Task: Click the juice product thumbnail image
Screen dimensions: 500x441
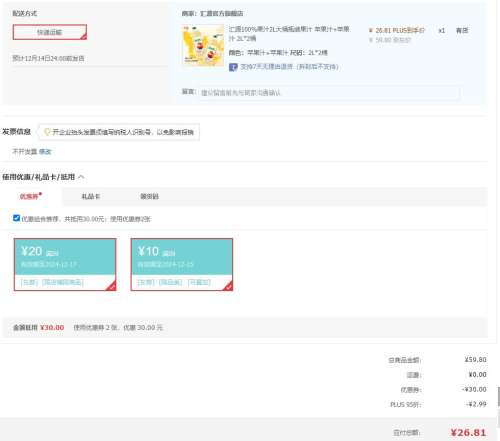Action: (x=203, y=46)
